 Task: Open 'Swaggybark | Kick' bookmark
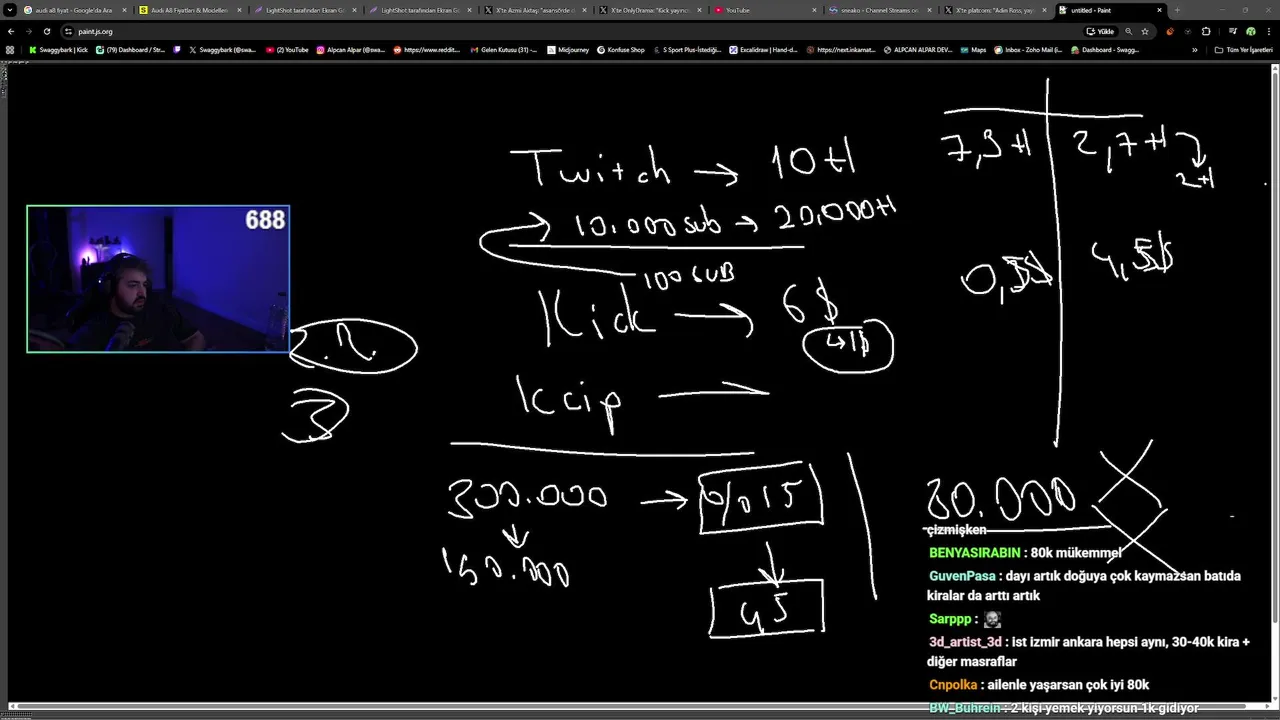point(58,49)
